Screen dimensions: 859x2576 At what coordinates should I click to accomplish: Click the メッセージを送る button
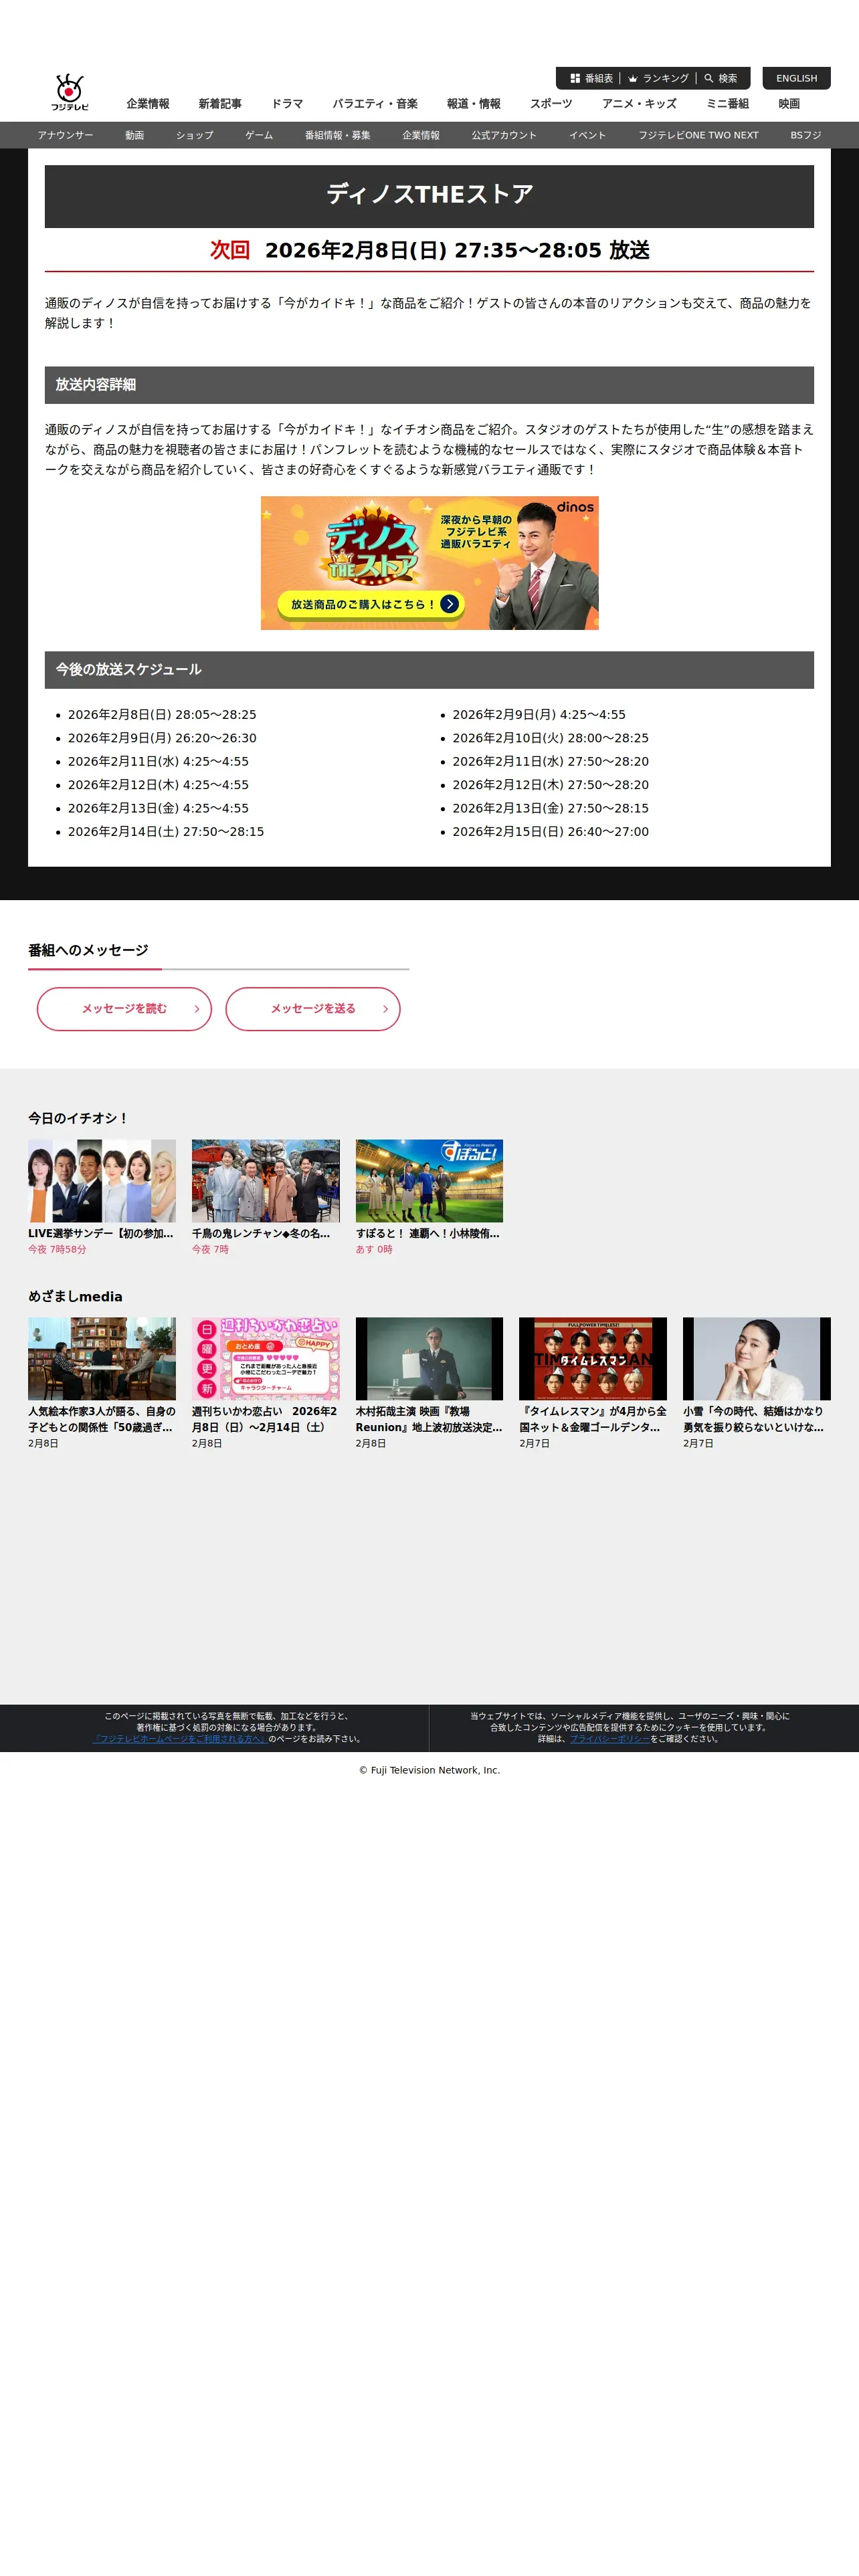coord(313,1009)
